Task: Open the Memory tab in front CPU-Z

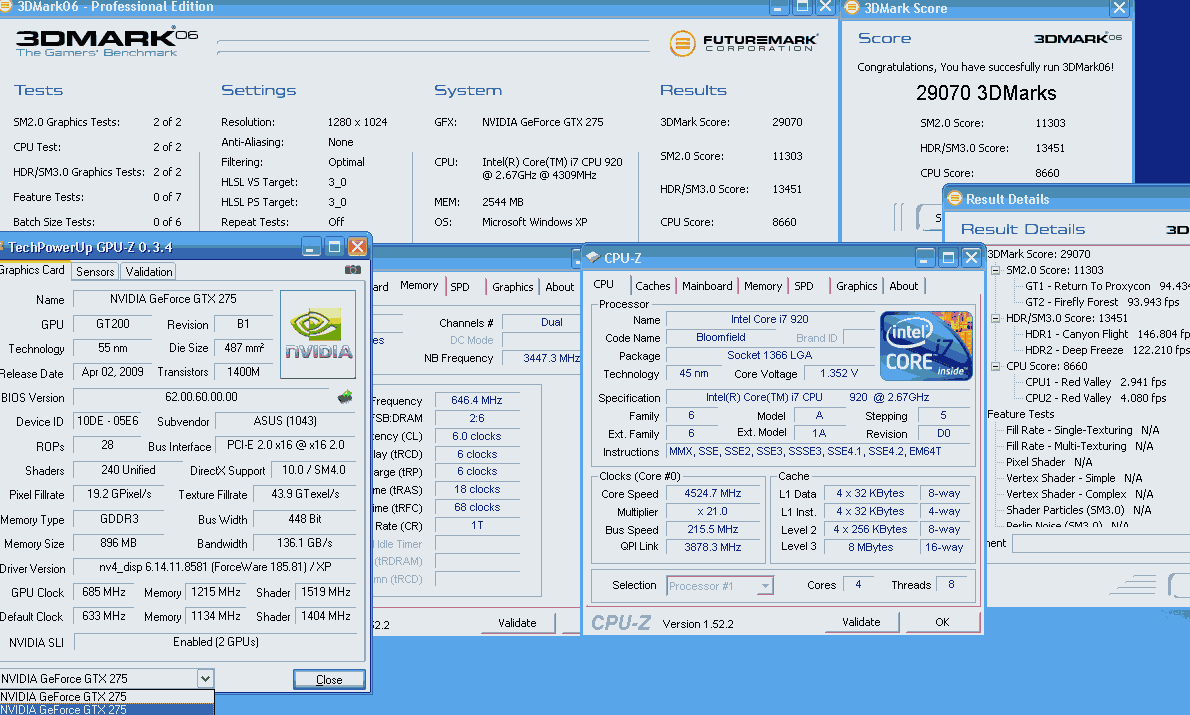Action: 763,286
